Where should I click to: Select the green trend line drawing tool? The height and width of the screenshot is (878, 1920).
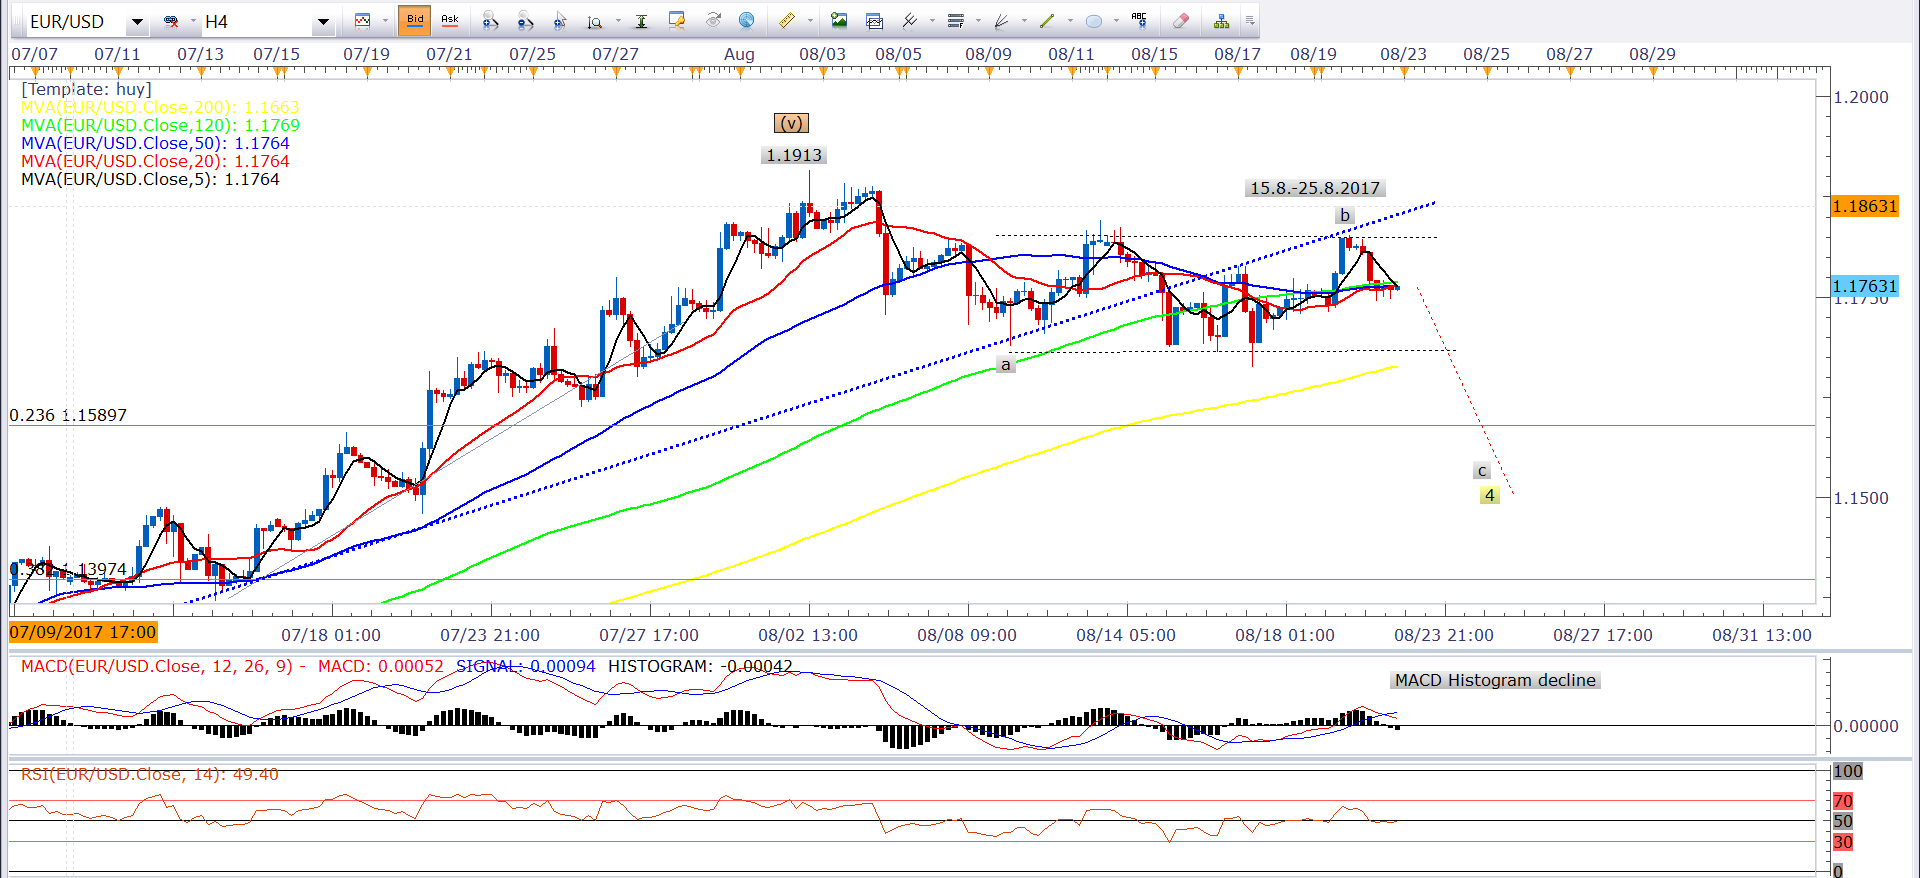pyautogui.click(x=1047, y=21)
